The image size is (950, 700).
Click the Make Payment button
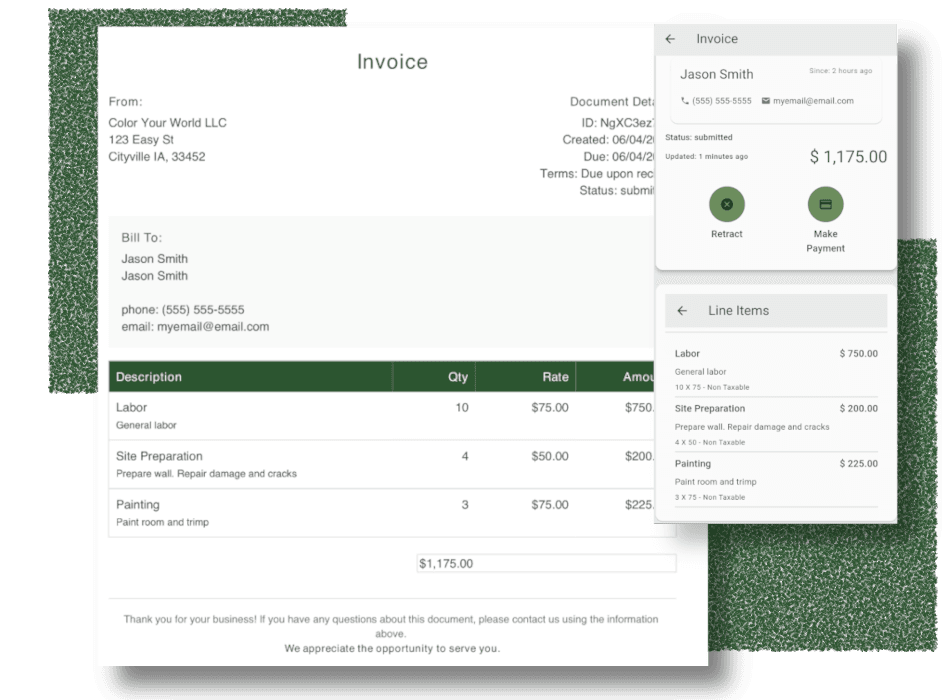826,240
